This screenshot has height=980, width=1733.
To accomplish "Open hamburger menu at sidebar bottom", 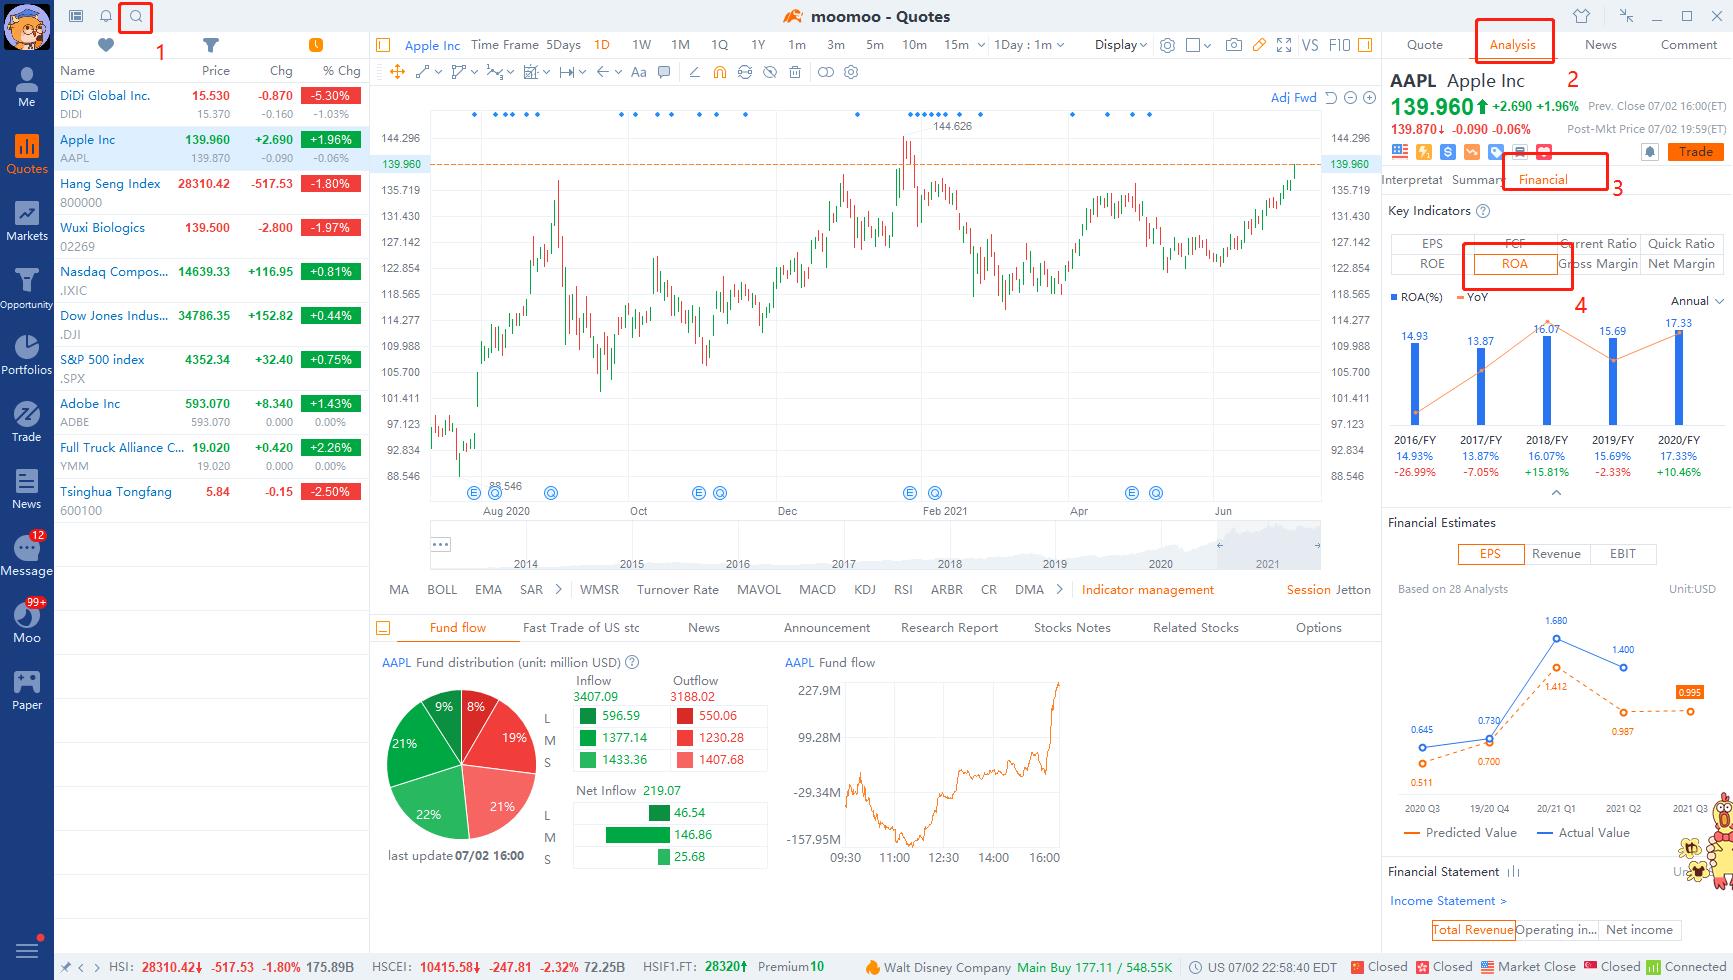I will pyautogui.click(x=27, y=950).
